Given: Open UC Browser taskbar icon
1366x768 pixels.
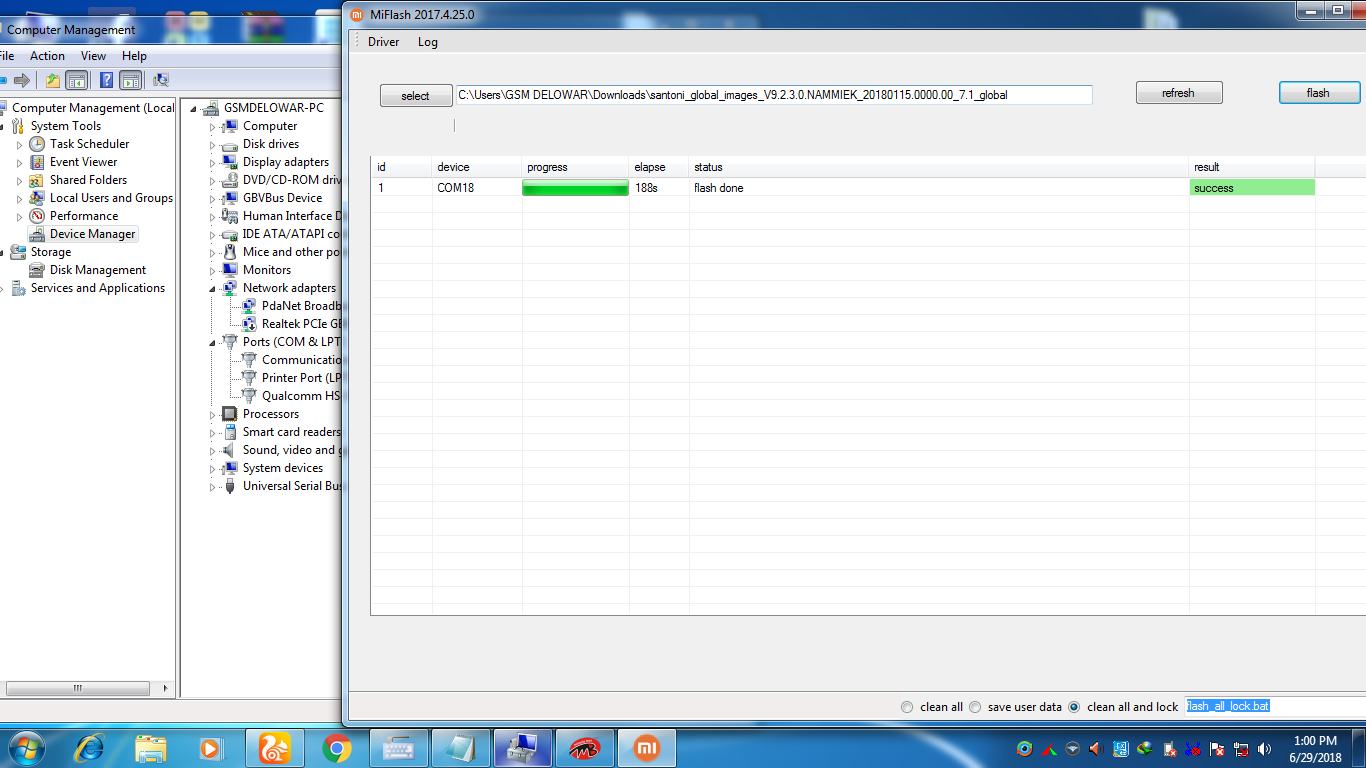Looking at the screenshot, I should coord(275,747).
